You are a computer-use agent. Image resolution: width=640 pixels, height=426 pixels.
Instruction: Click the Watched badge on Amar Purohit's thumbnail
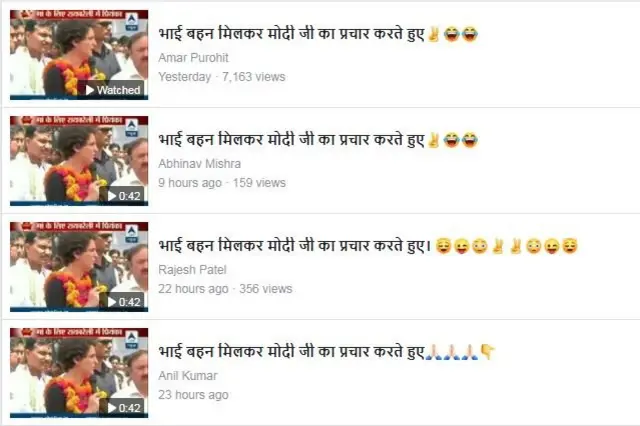[x=113, y=90]
